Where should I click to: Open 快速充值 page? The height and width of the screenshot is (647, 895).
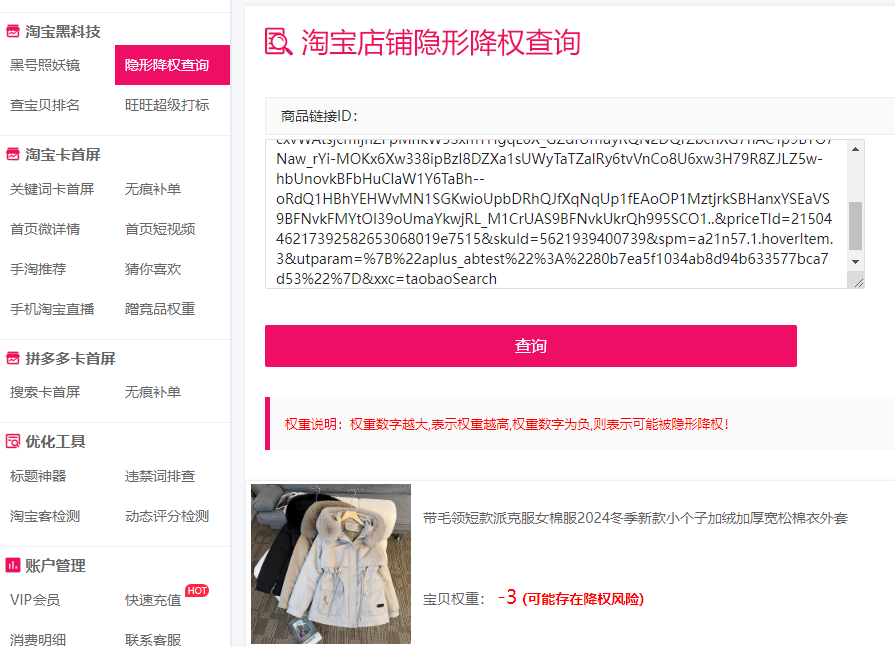point(153,600)
